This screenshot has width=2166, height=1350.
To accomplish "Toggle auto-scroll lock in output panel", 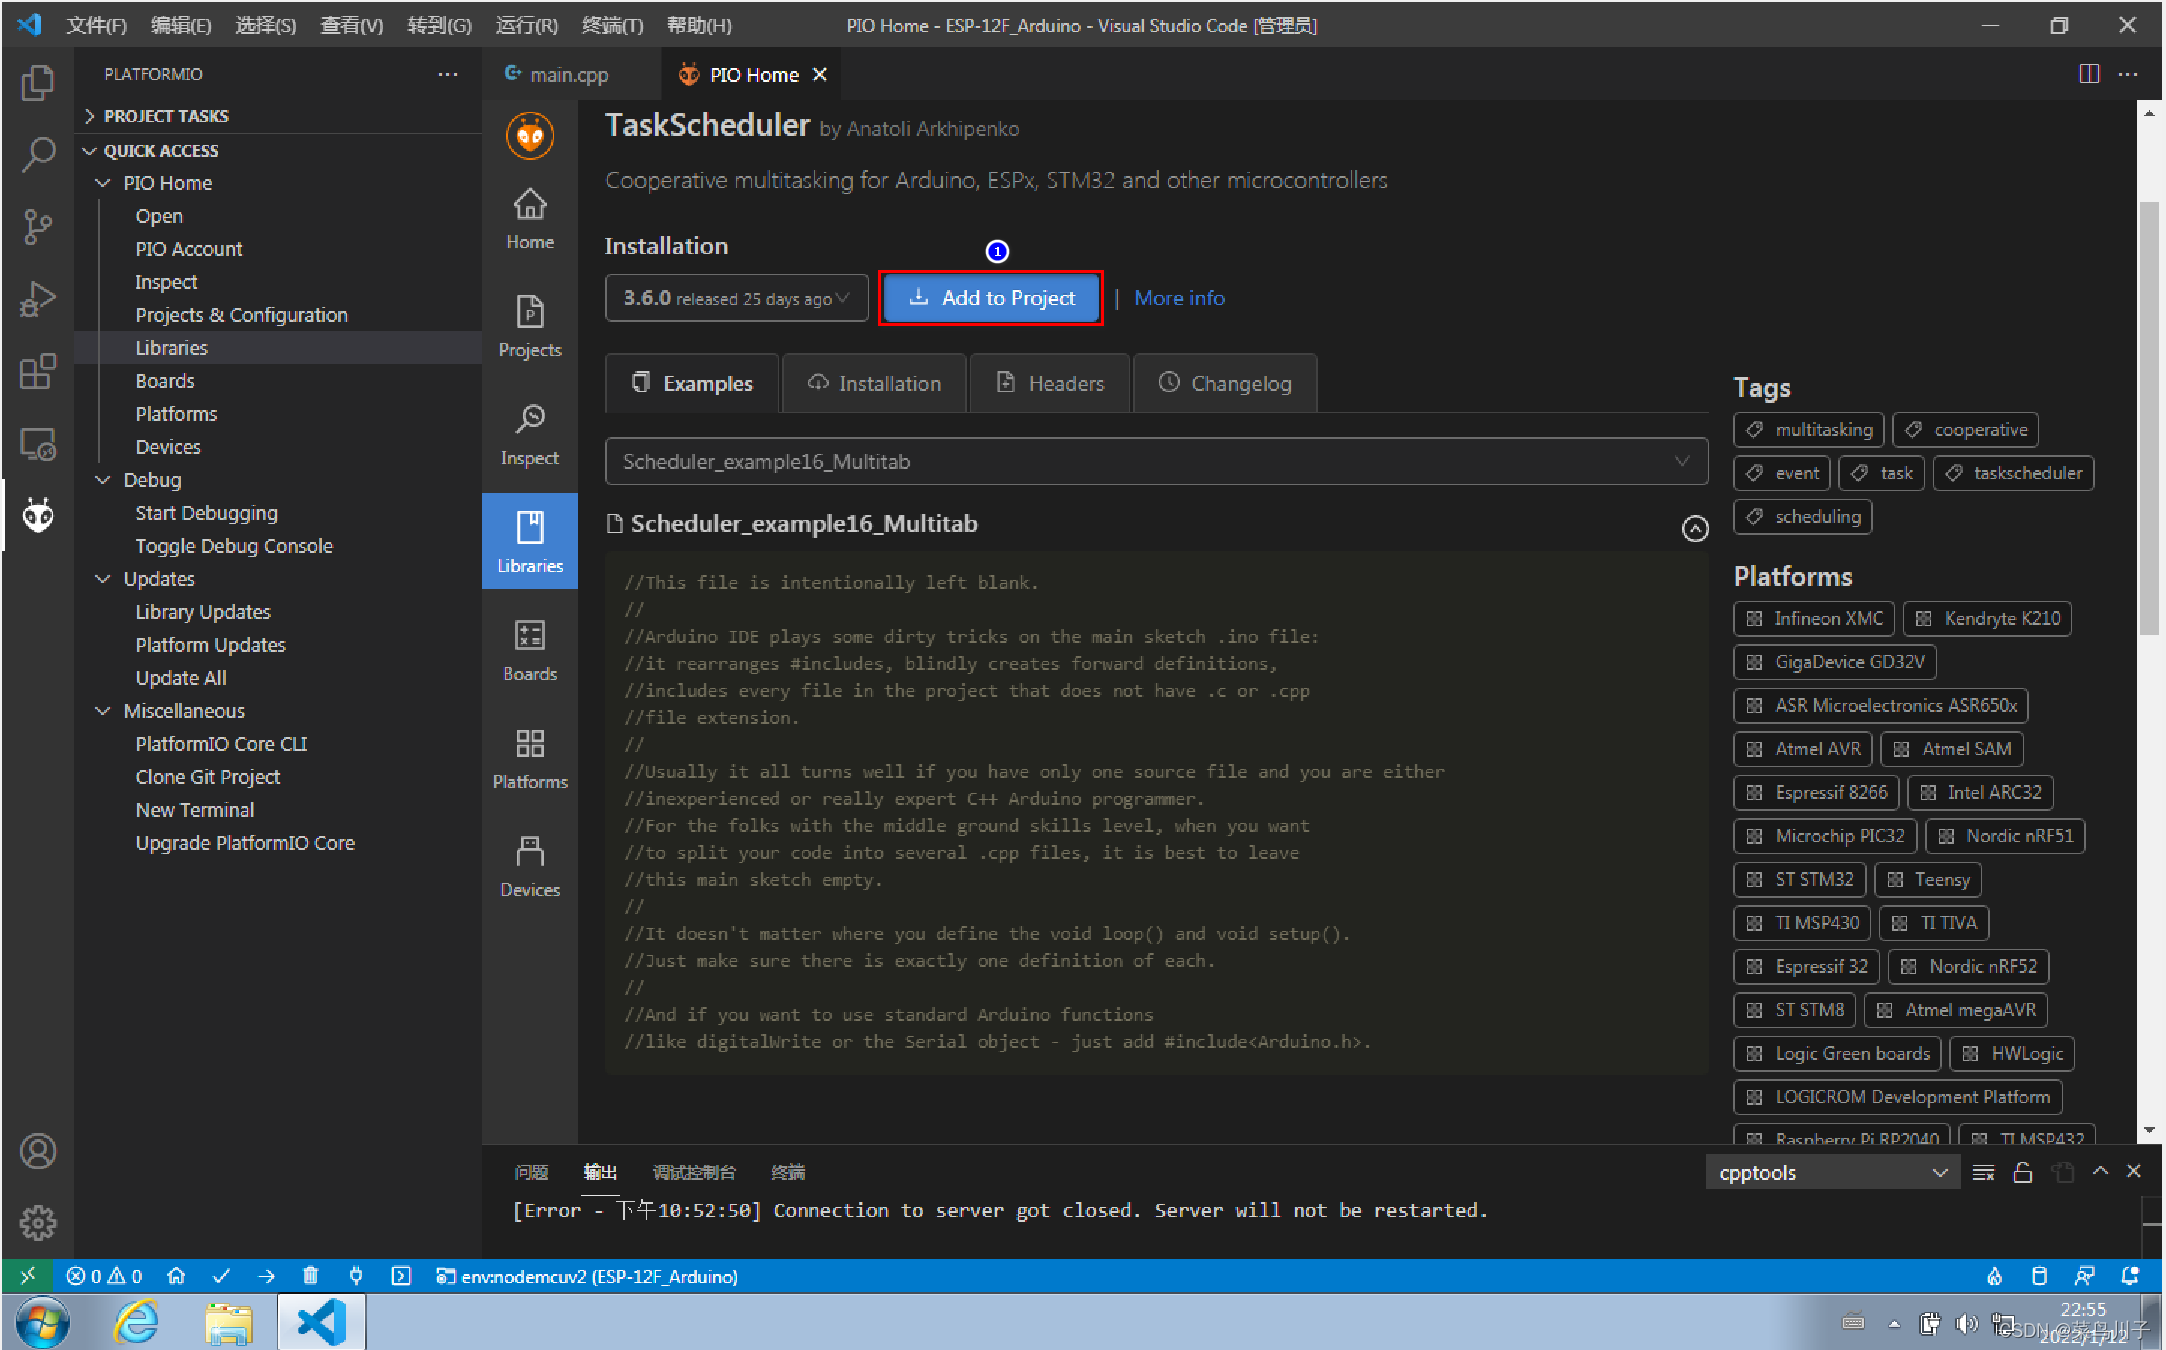I will click(x=2023, y=1172).
